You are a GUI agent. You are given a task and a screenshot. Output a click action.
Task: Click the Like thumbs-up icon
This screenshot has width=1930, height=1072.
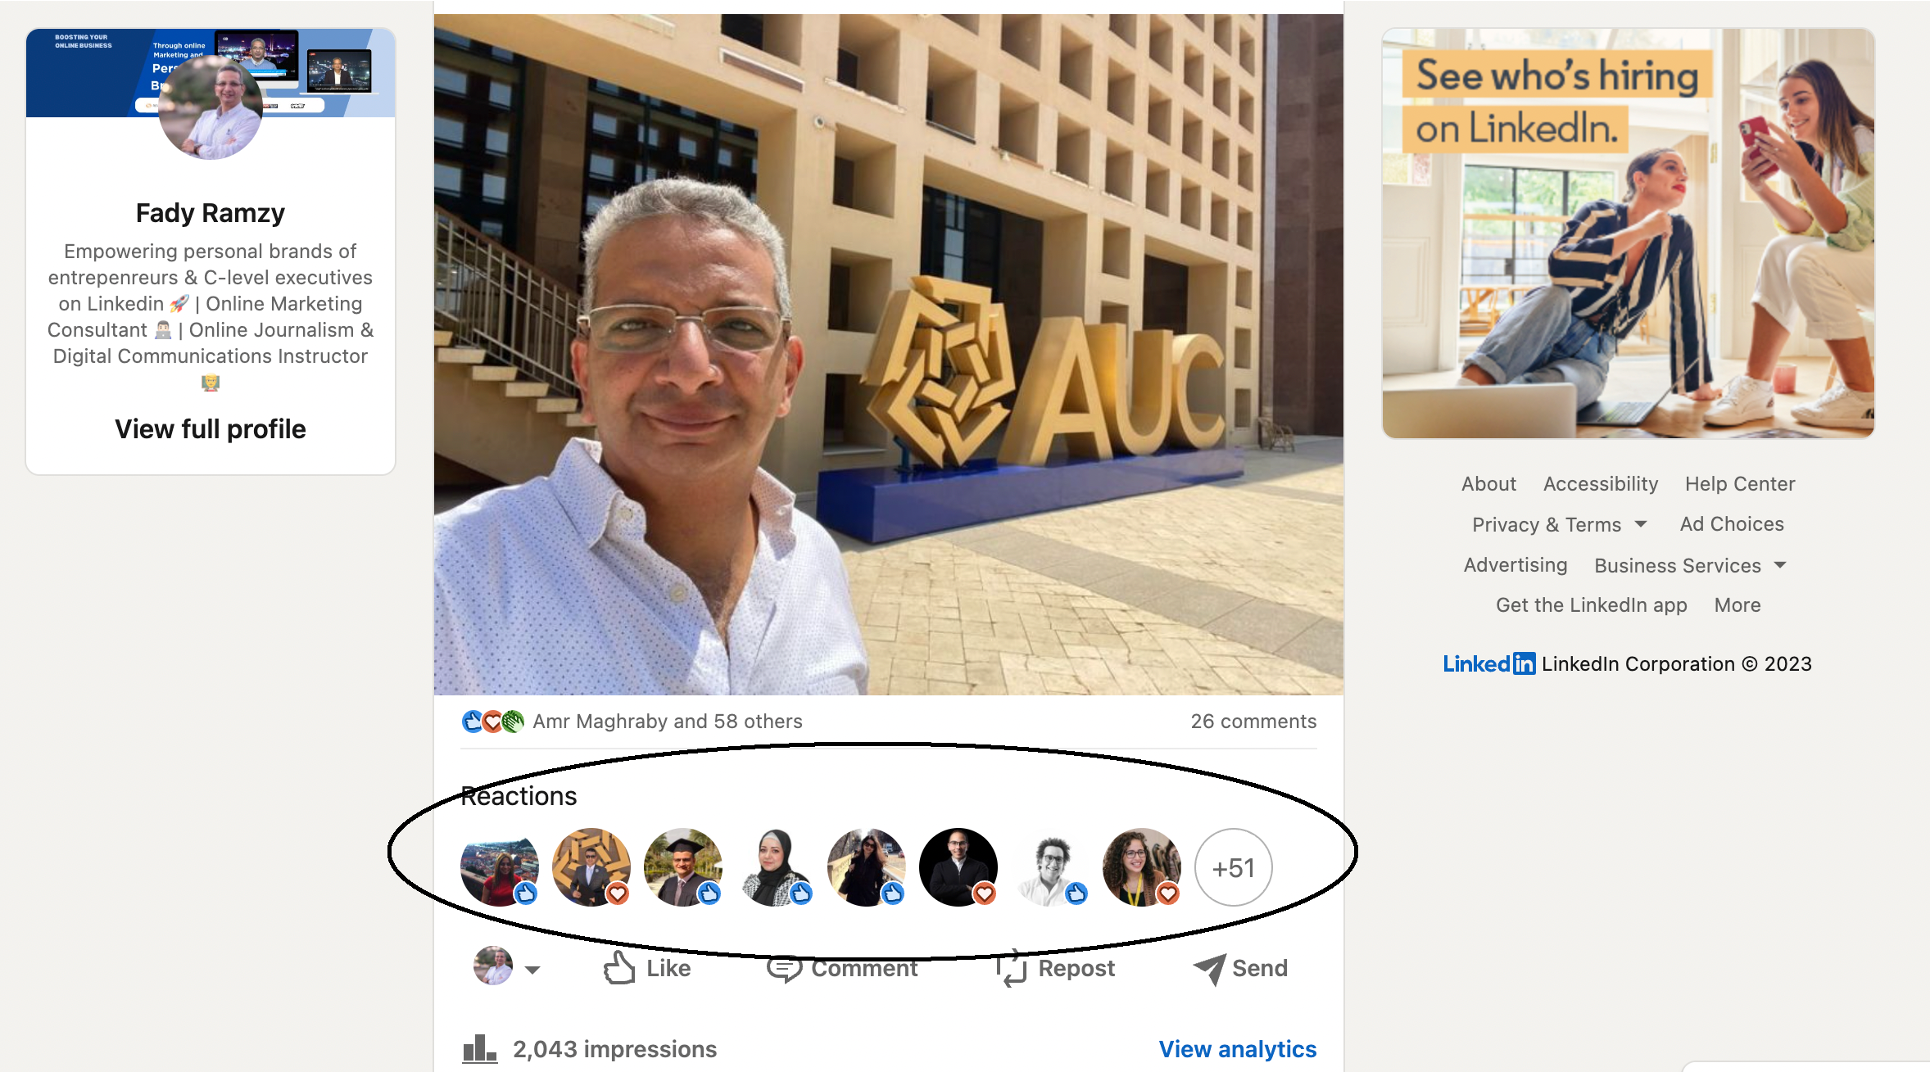619,968
